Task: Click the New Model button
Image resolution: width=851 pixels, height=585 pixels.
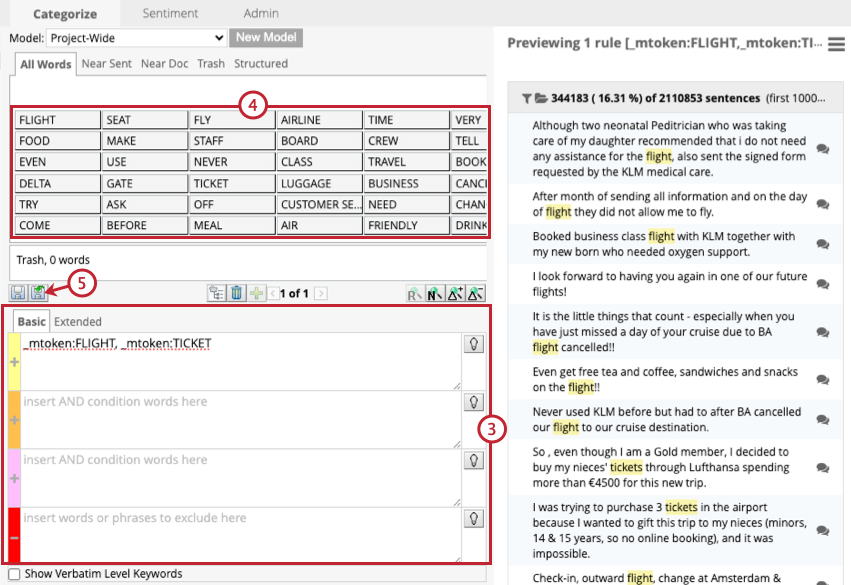Action: click(x=266, y=37)
